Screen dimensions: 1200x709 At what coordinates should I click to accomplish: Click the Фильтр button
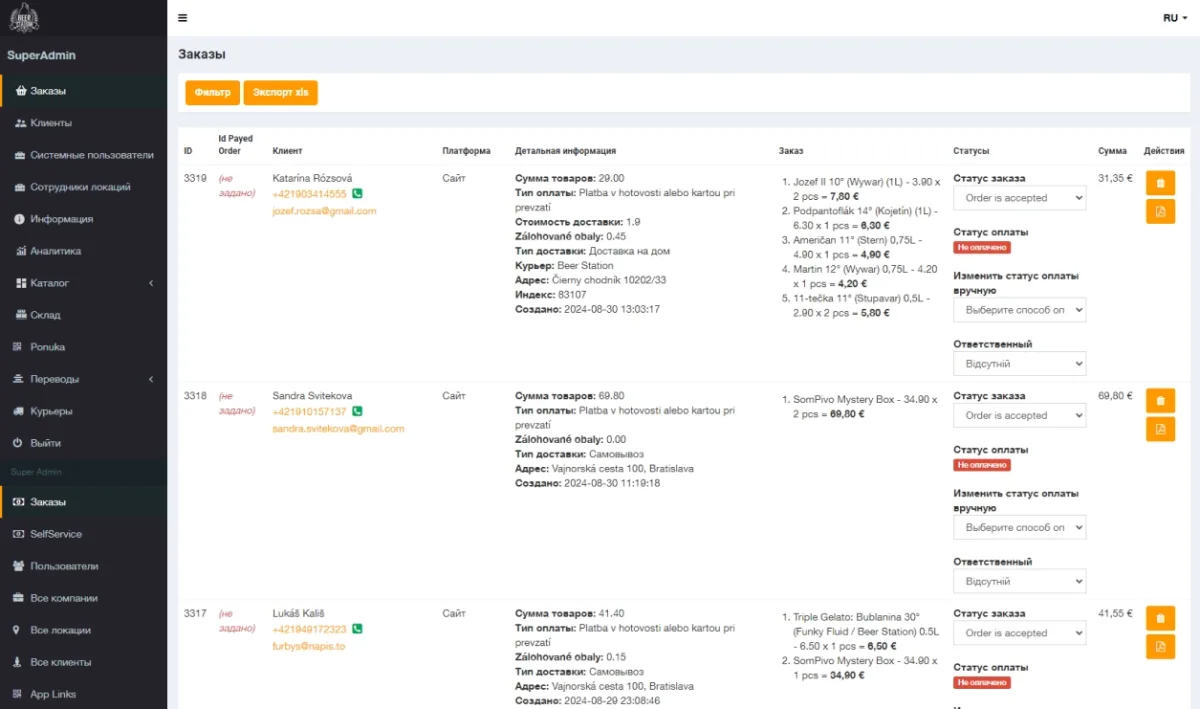212,92
